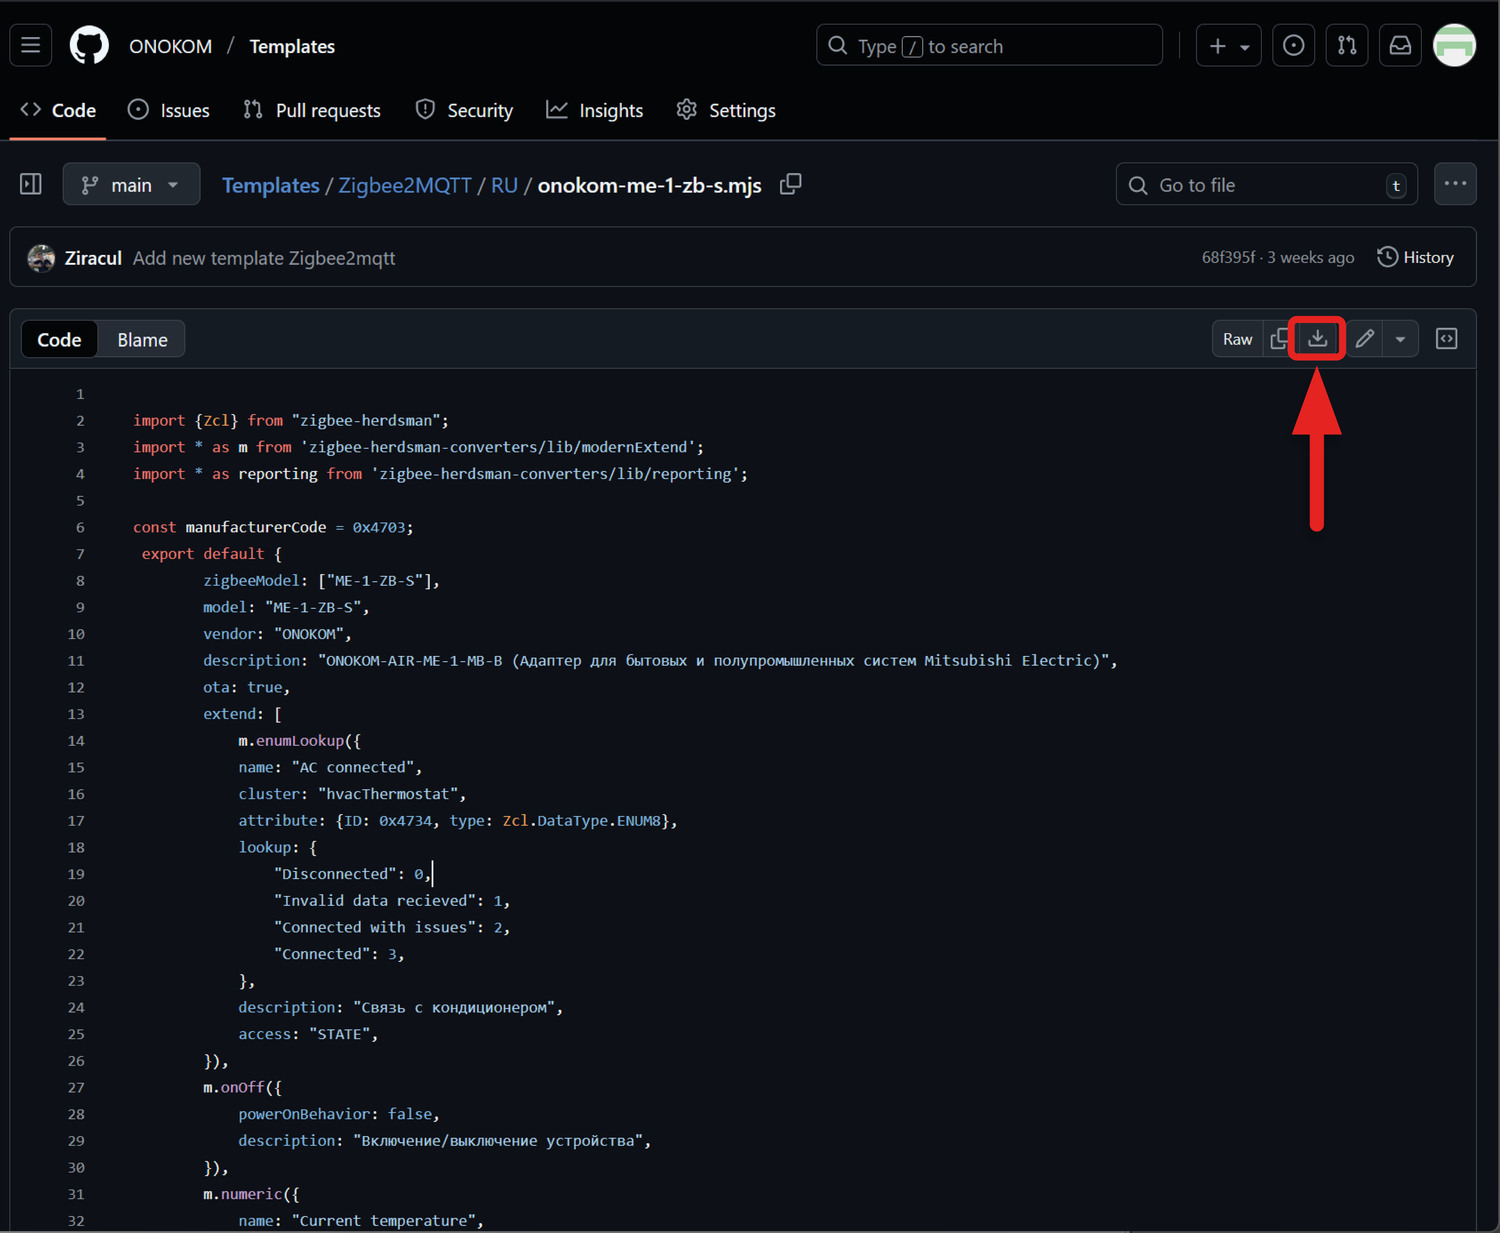
Task: Copy raw file contents
Action: [x=1279, y=339]
